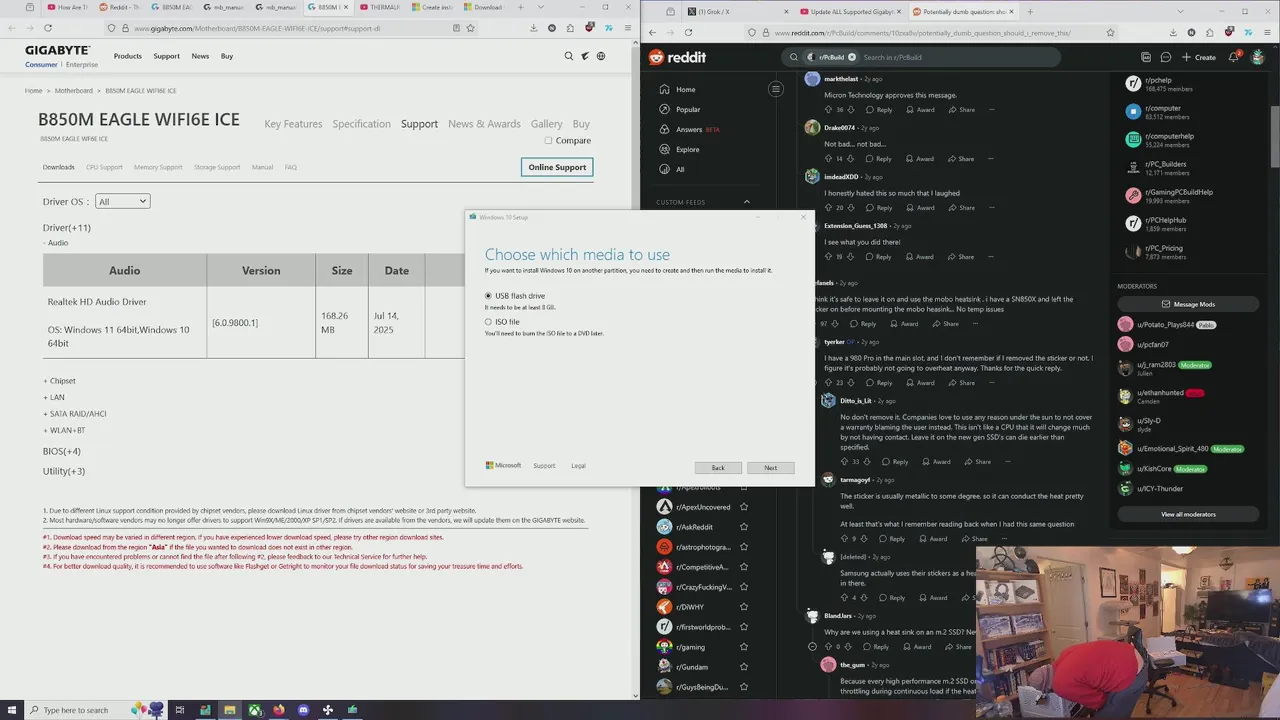The width and height of the screenshot is (1280, 720).
Task: Open Popular in Reddit sidebar
Action: point(688,110)
